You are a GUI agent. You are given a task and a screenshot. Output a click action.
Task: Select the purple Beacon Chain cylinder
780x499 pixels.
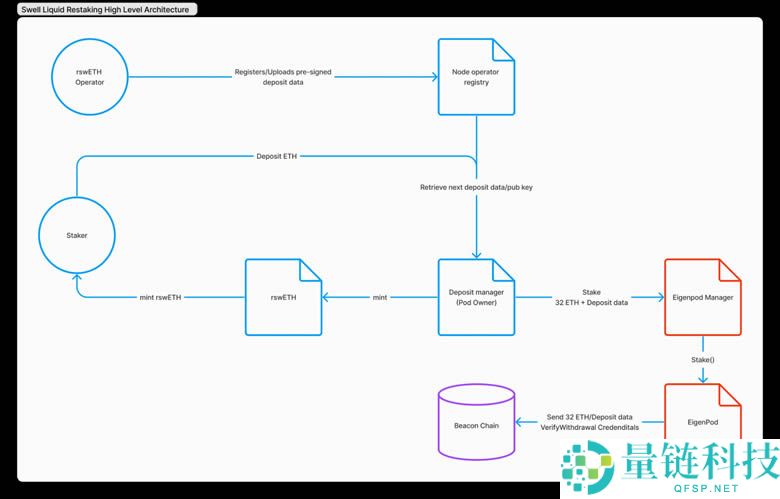point(476,424)
